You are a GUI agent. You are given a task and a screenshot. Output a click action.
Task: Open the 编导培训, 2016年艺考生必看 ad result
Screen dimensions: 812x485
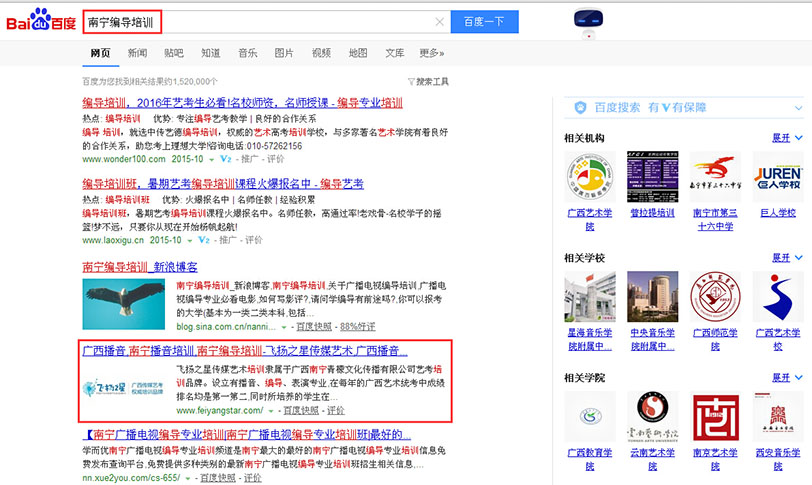(242, 102)
